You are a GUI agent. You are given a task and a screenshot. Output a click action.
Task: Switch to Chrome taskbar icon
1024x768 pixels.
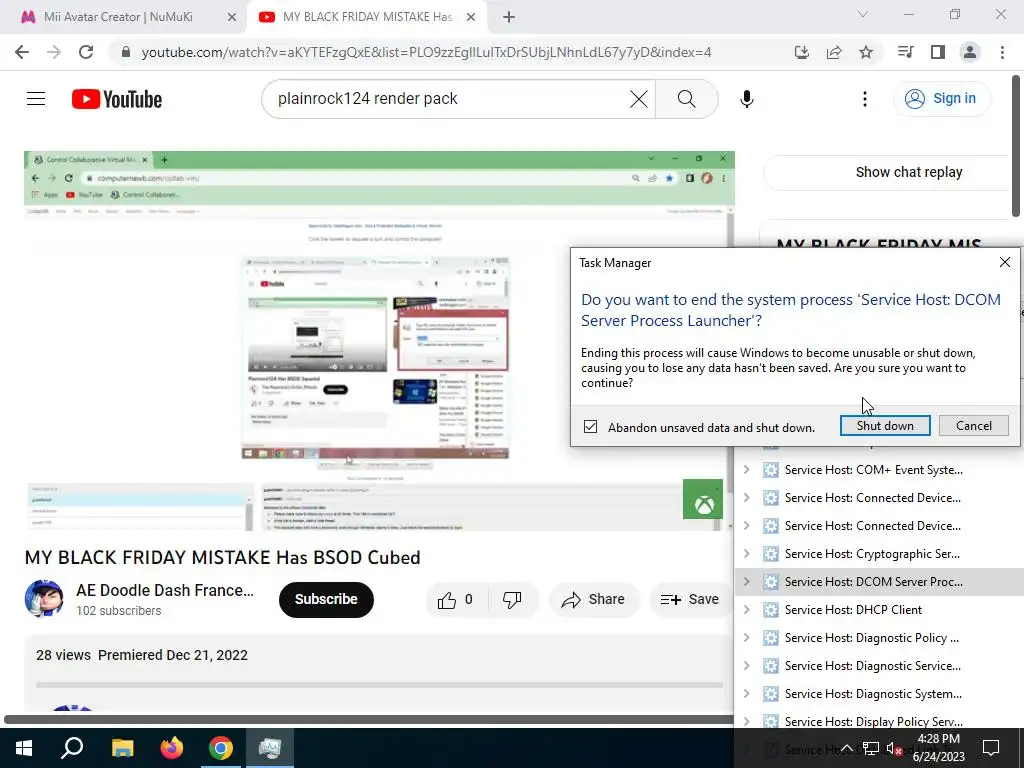tap(221, 748)
